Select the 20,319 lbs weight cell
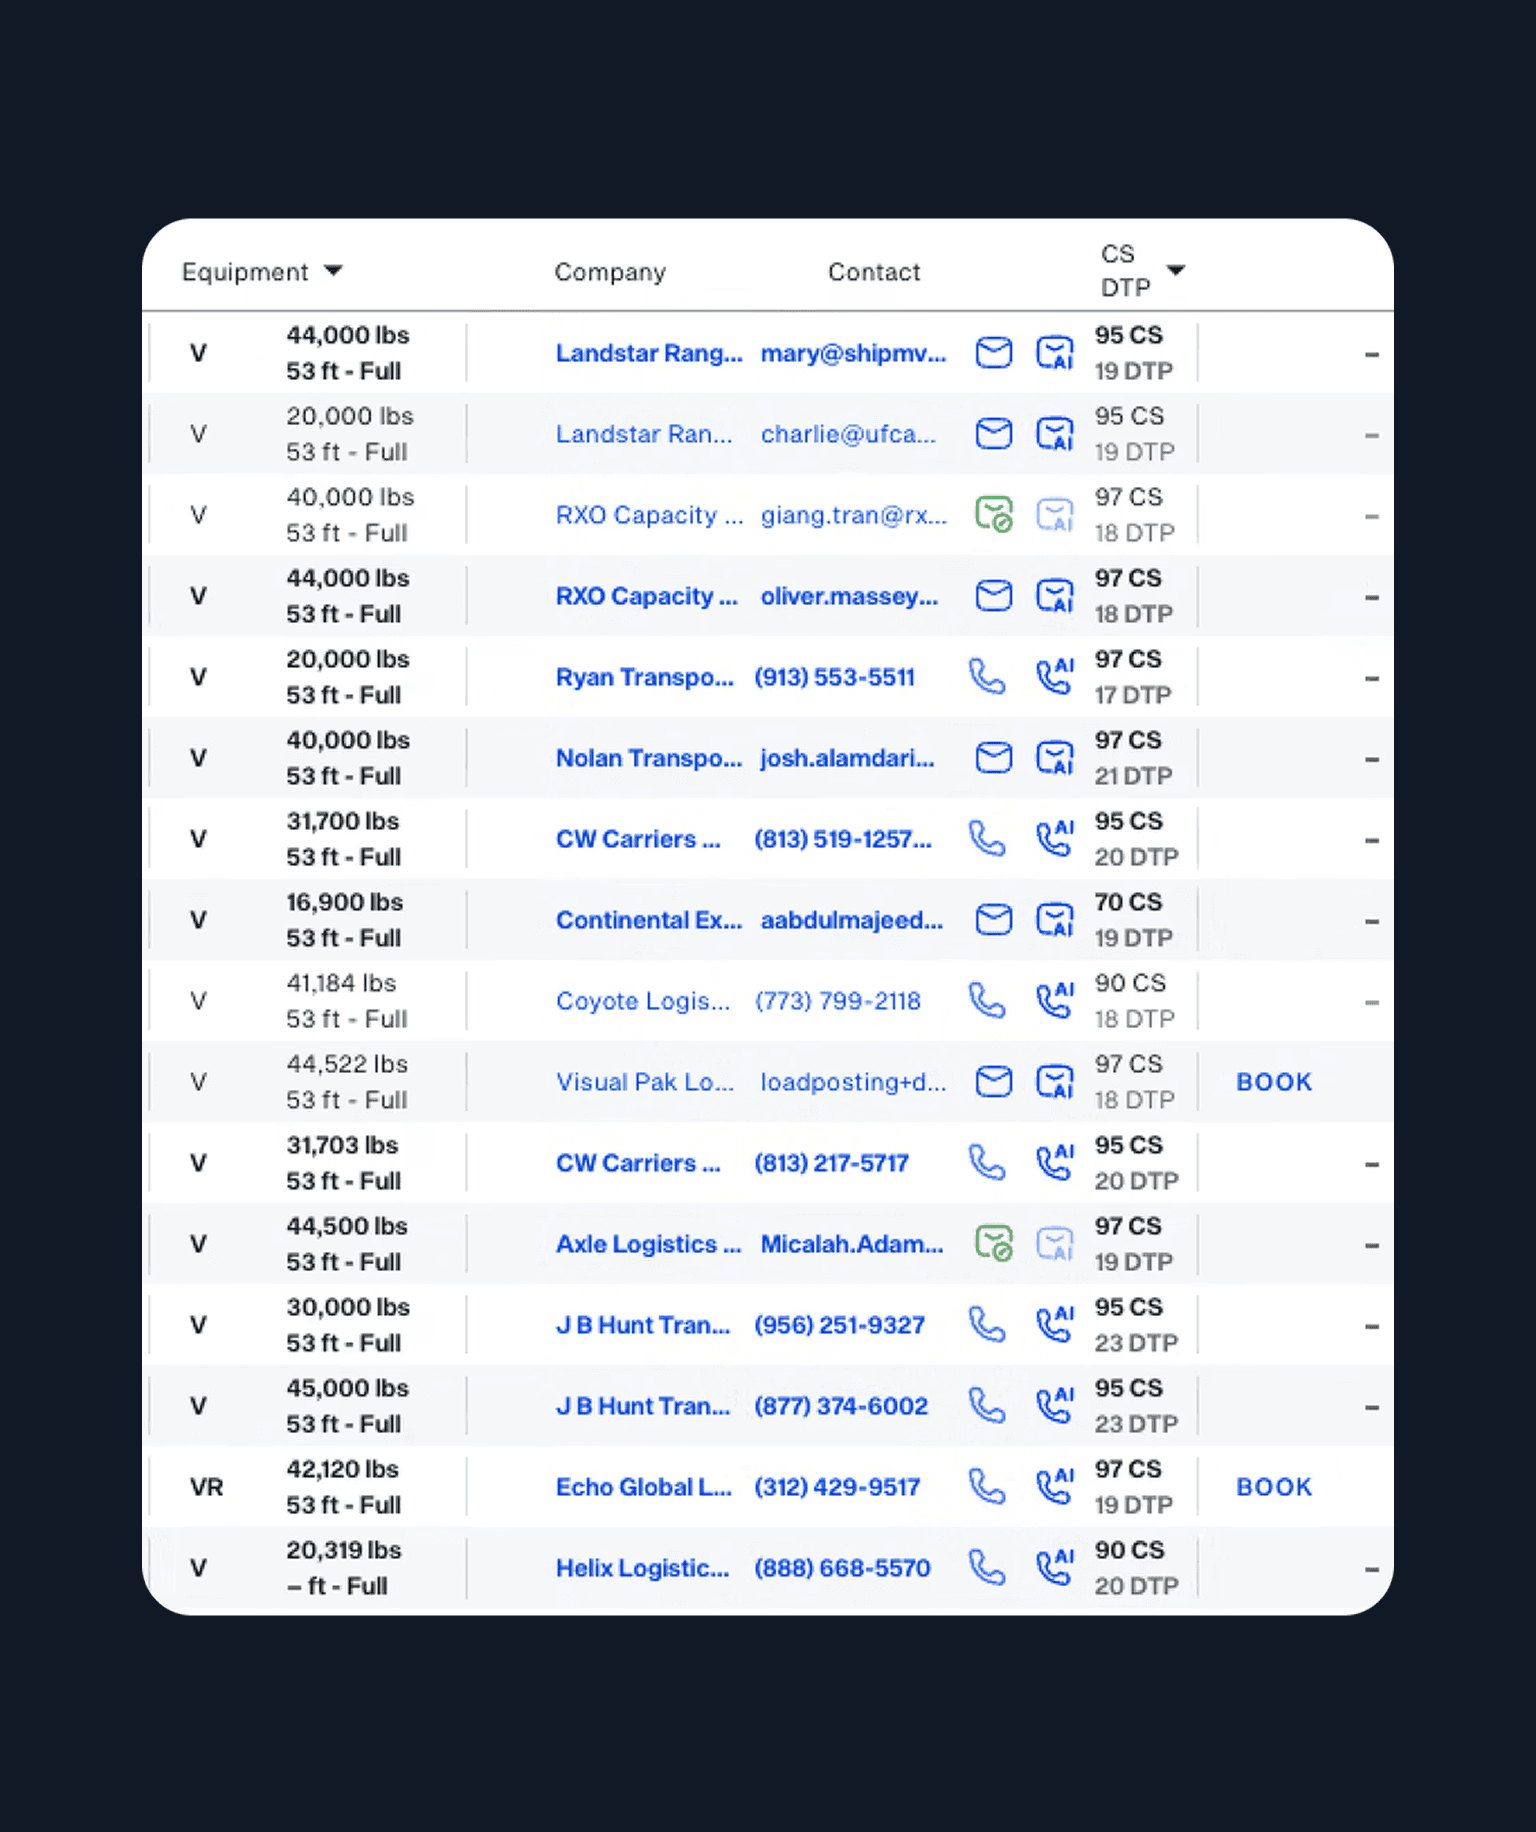This screenshot has height=1832, width=1536. click(343, 1550)
